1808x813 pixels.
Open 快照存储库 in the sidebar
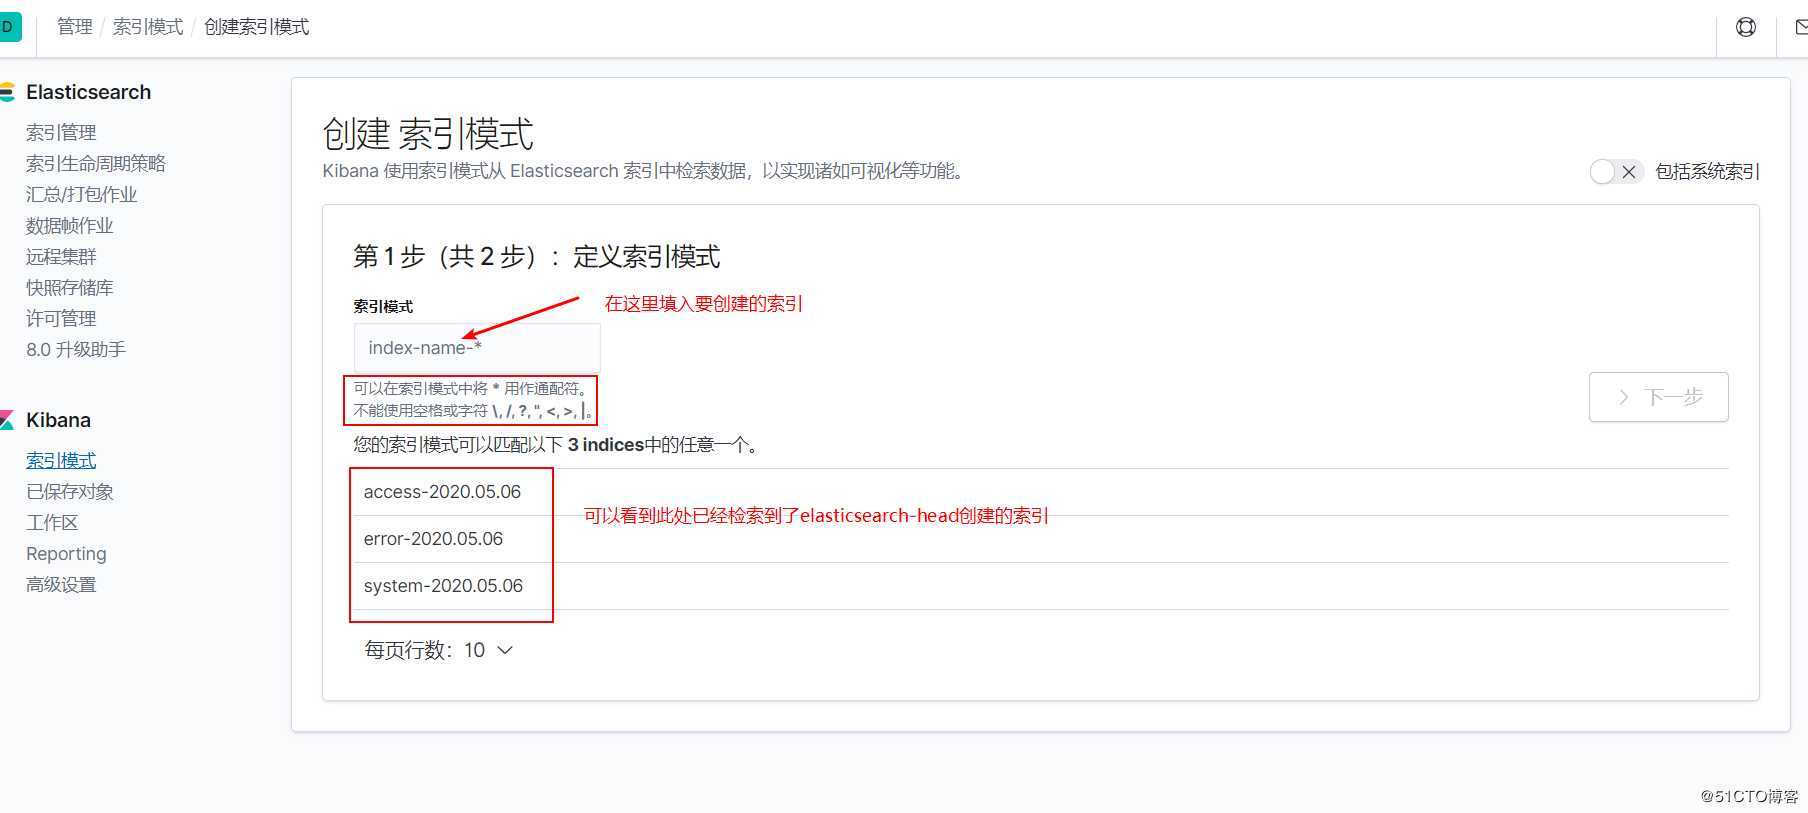70,287
